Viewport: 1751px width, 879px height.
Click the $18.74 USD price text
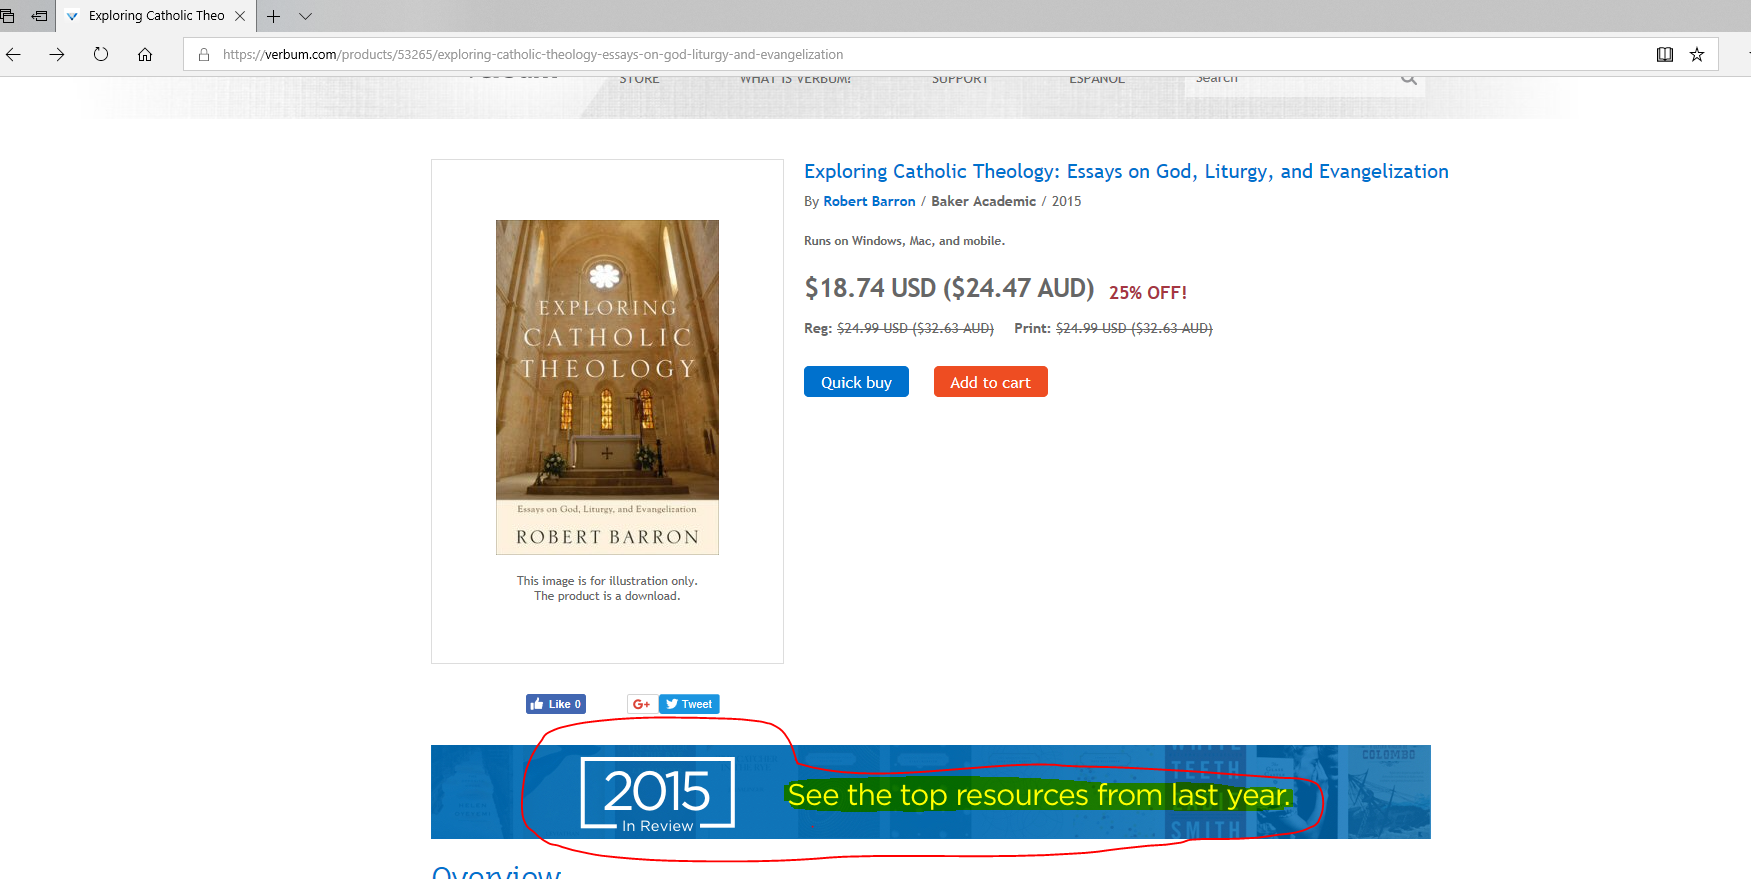870,288
